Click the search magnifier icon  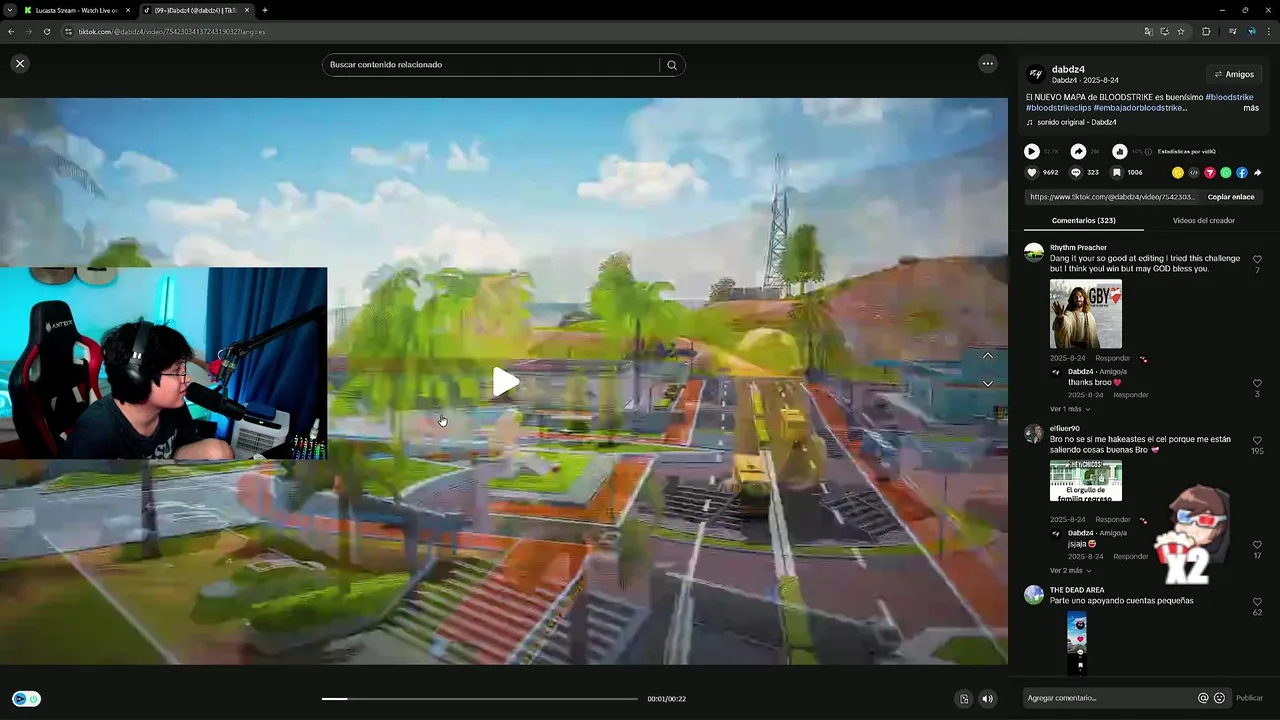coord(672,65)
